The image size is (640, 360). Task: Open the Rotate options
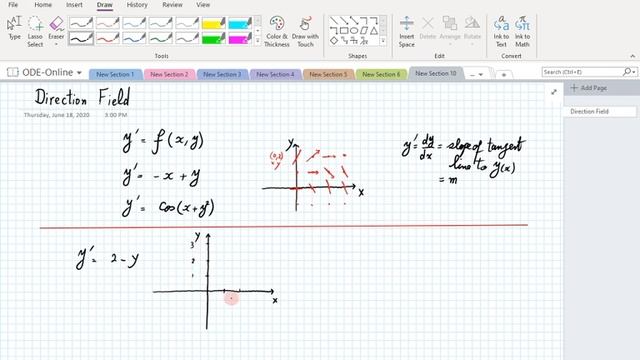point(472,28)
